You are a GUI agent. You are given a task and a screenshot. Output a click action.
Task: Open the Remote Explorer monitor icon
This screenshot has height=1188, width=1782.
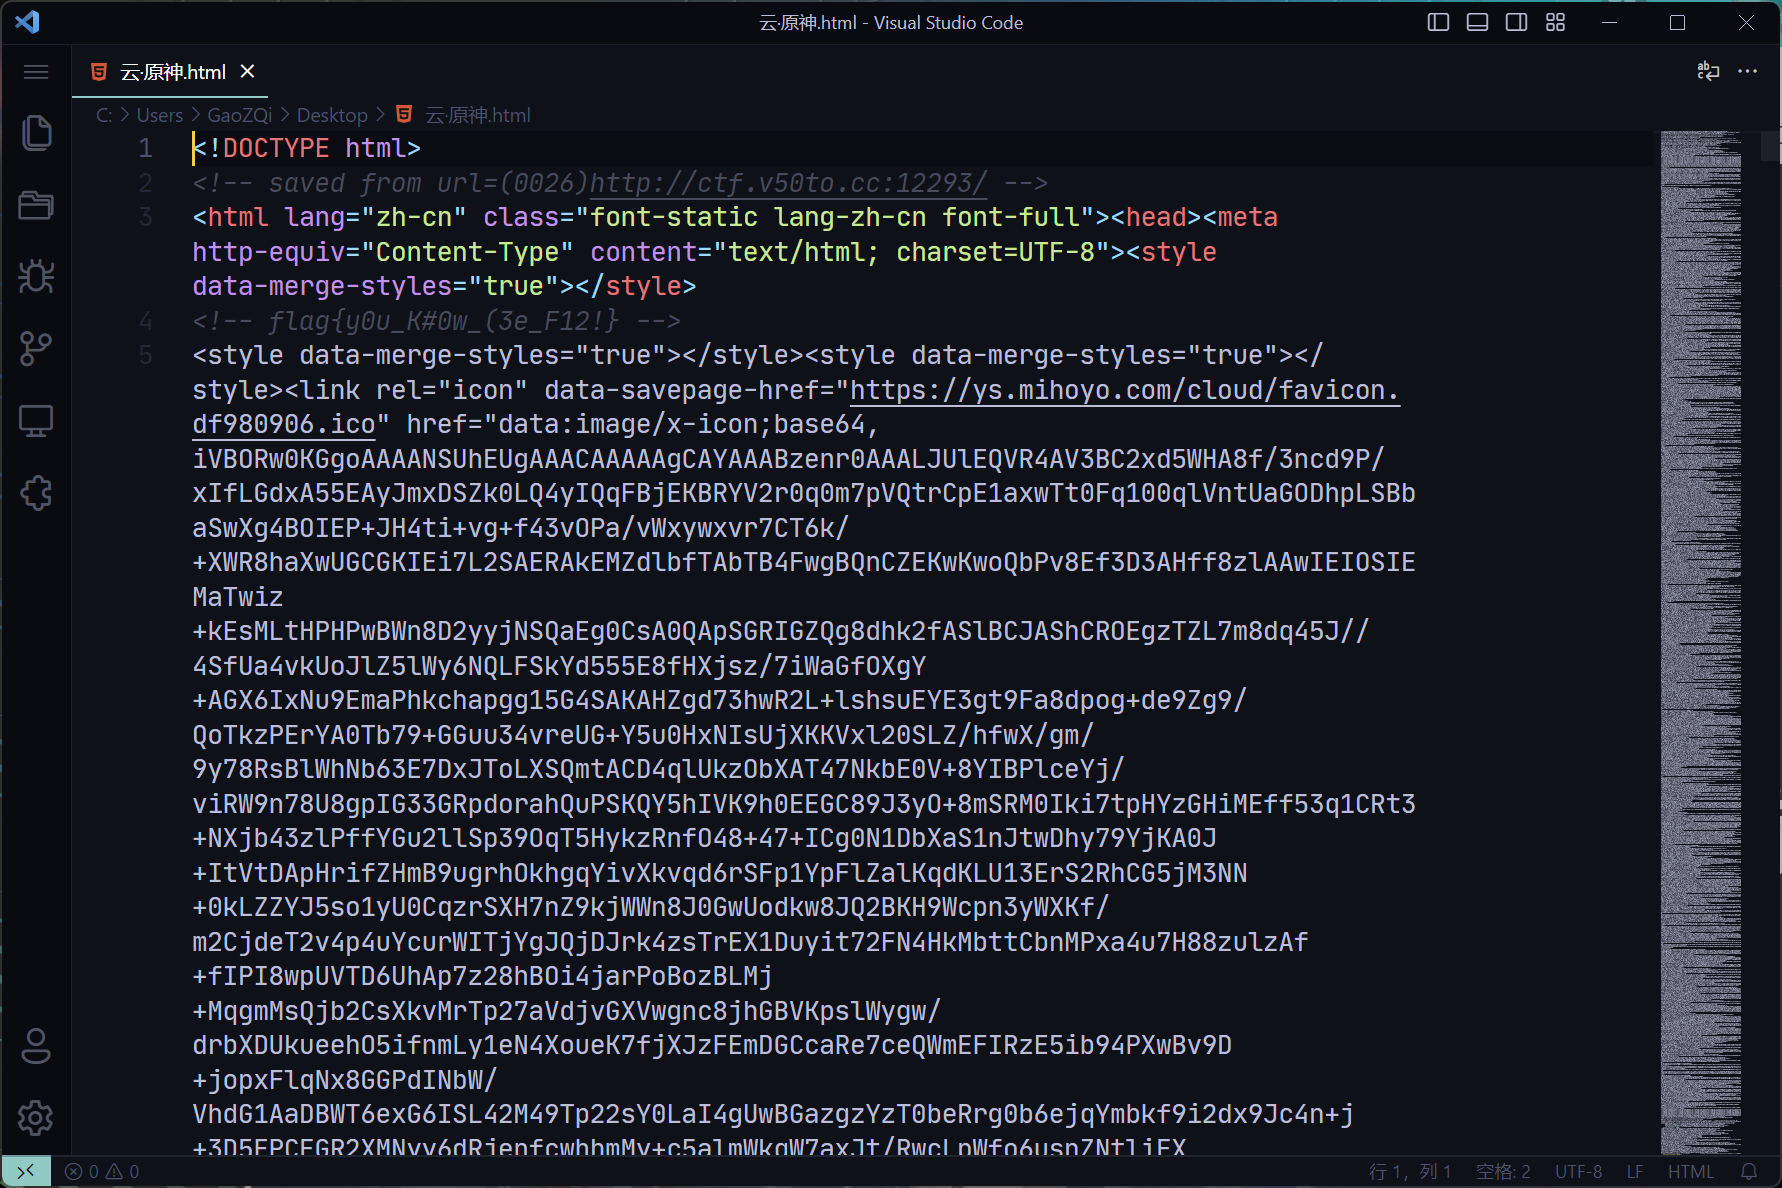pos(36,421)
